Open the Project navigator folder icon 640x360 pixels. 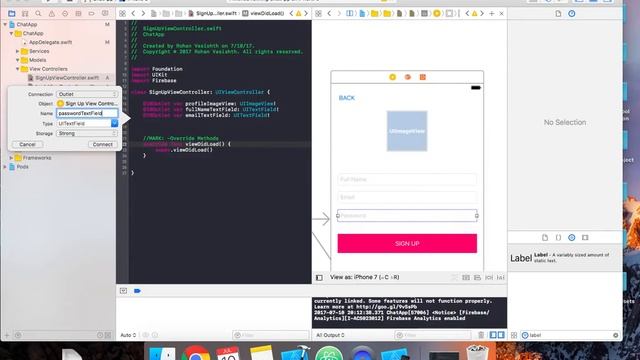(12, 13)
